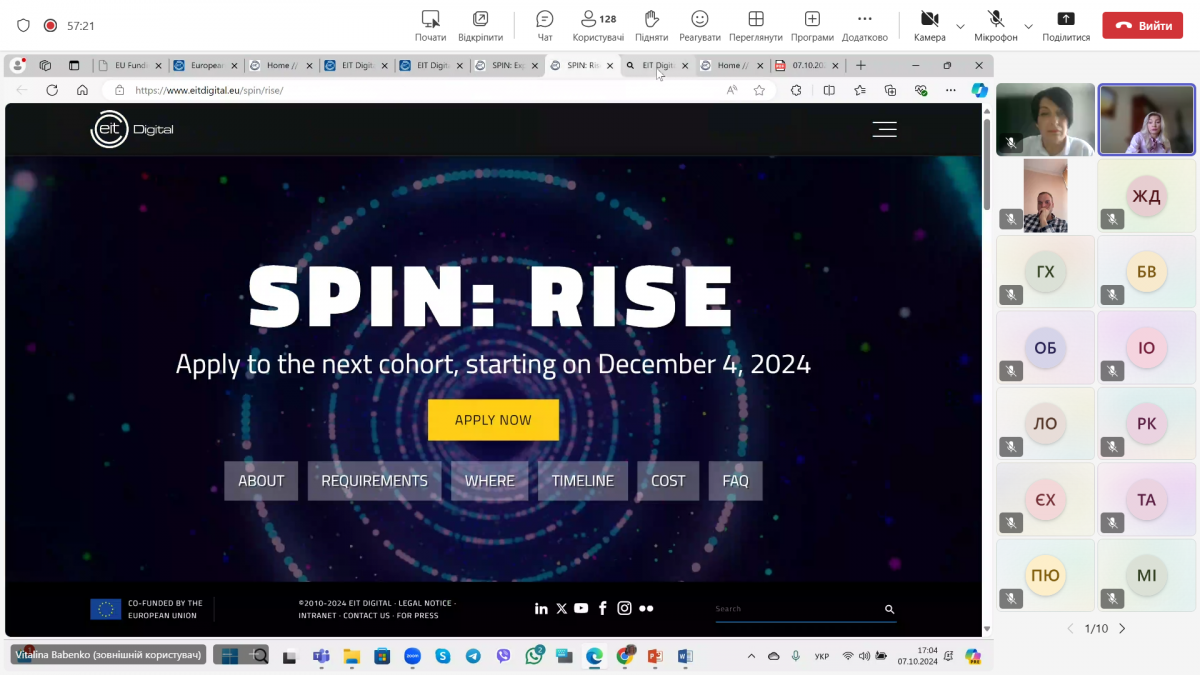
Task: Click the website footer Search field
Action: (x=797, y=609)
